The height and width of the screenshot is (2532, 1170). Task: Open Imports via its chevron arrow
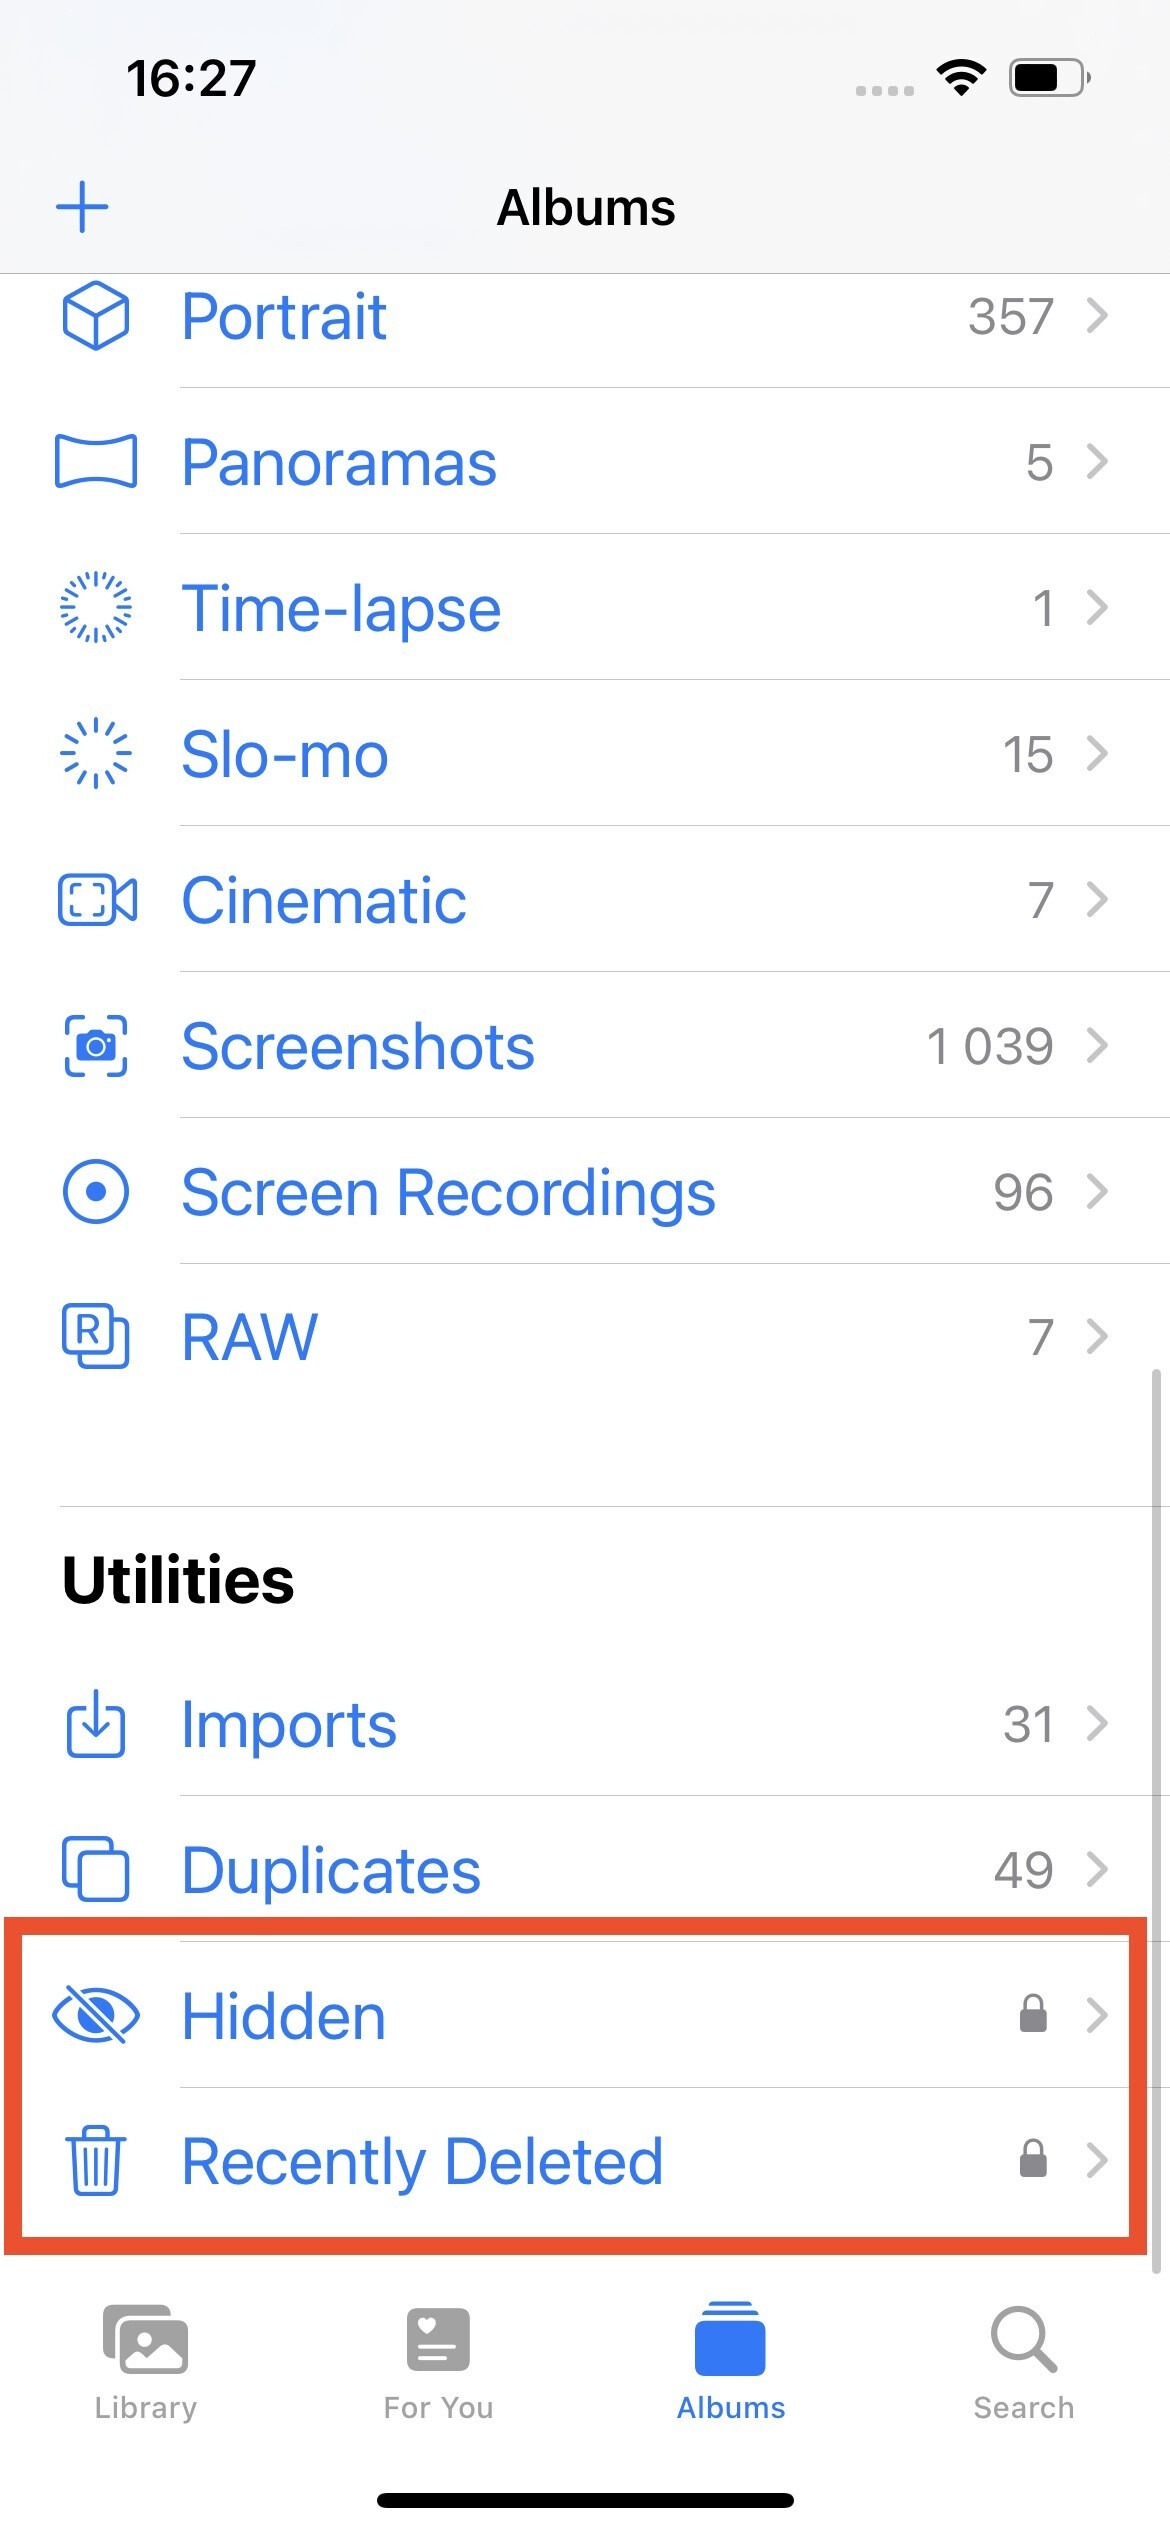(x=1097, y=1723)
